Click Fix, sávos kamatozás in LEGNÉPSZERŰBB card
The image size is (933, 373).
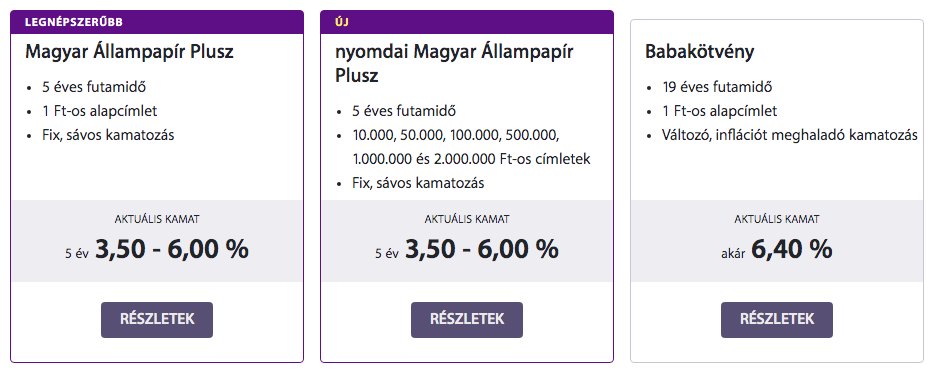[x=108, y=135]
